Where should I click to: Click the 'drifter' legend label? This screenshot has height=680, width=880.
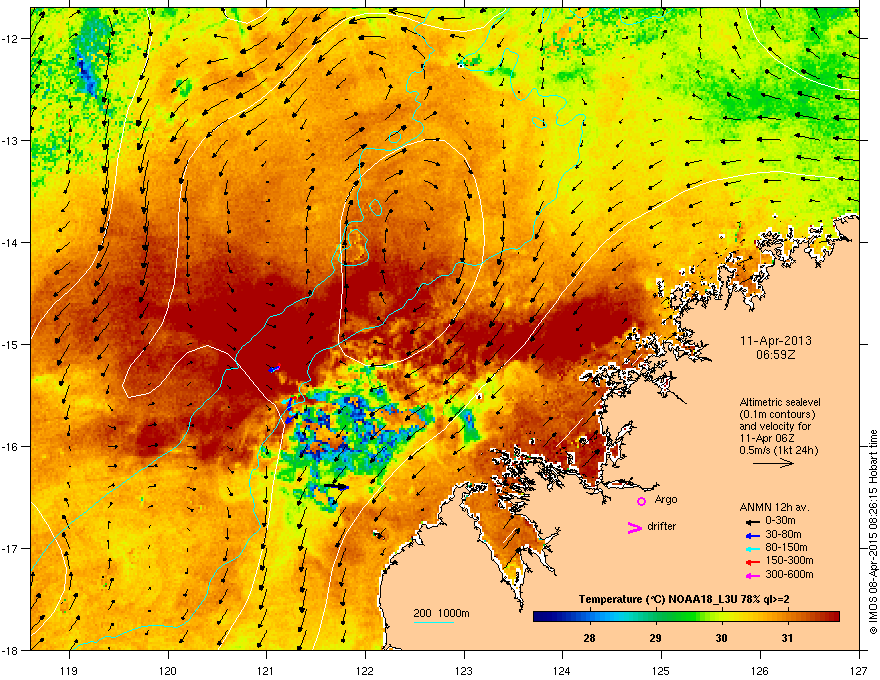[x=662, y=526]
